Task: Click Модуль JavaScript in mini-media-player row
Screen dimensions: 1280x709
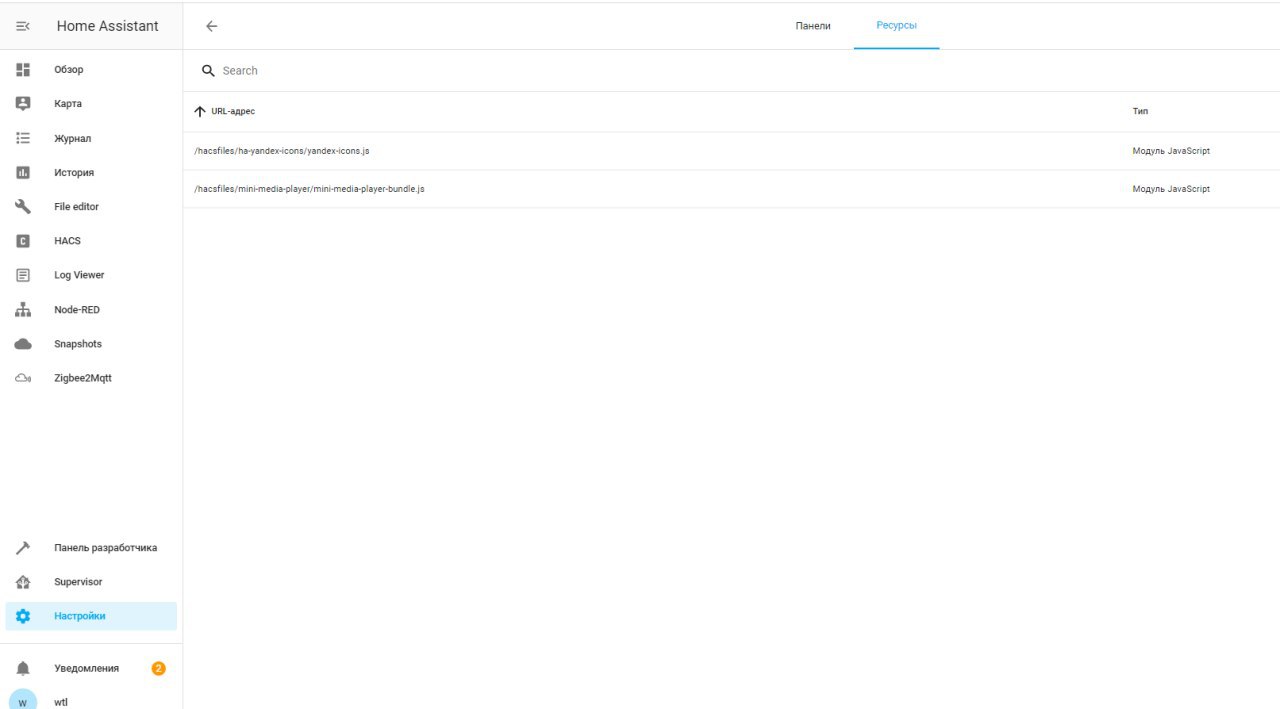Action: [1171, 189]
